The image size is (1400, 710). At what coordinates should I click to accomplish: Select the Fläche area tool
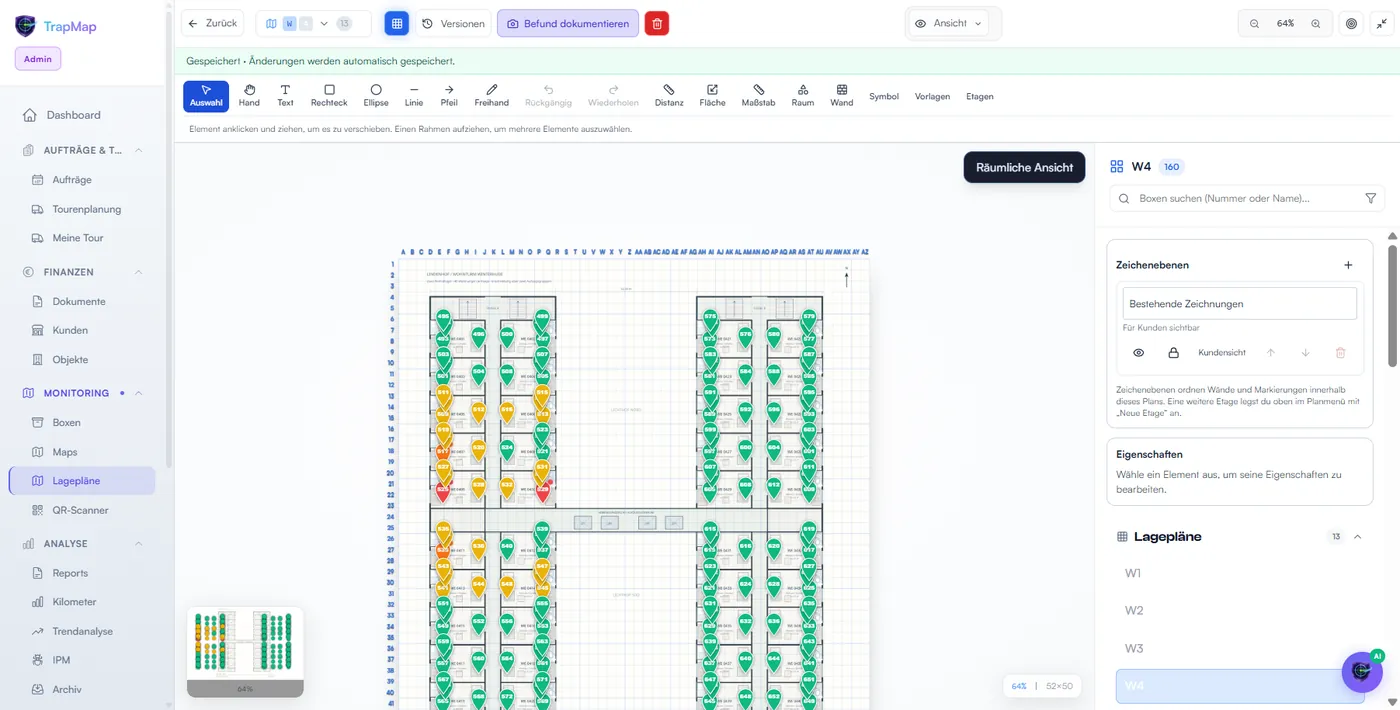pos(712,96)
